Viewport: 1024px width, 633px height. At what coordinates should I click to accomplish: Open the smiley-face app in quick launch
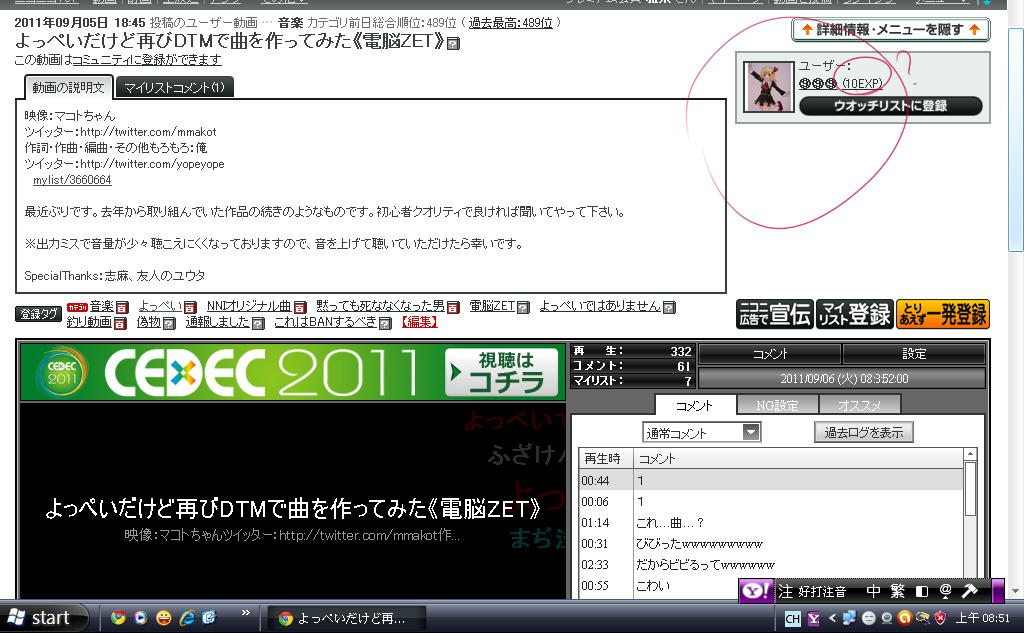163,617
